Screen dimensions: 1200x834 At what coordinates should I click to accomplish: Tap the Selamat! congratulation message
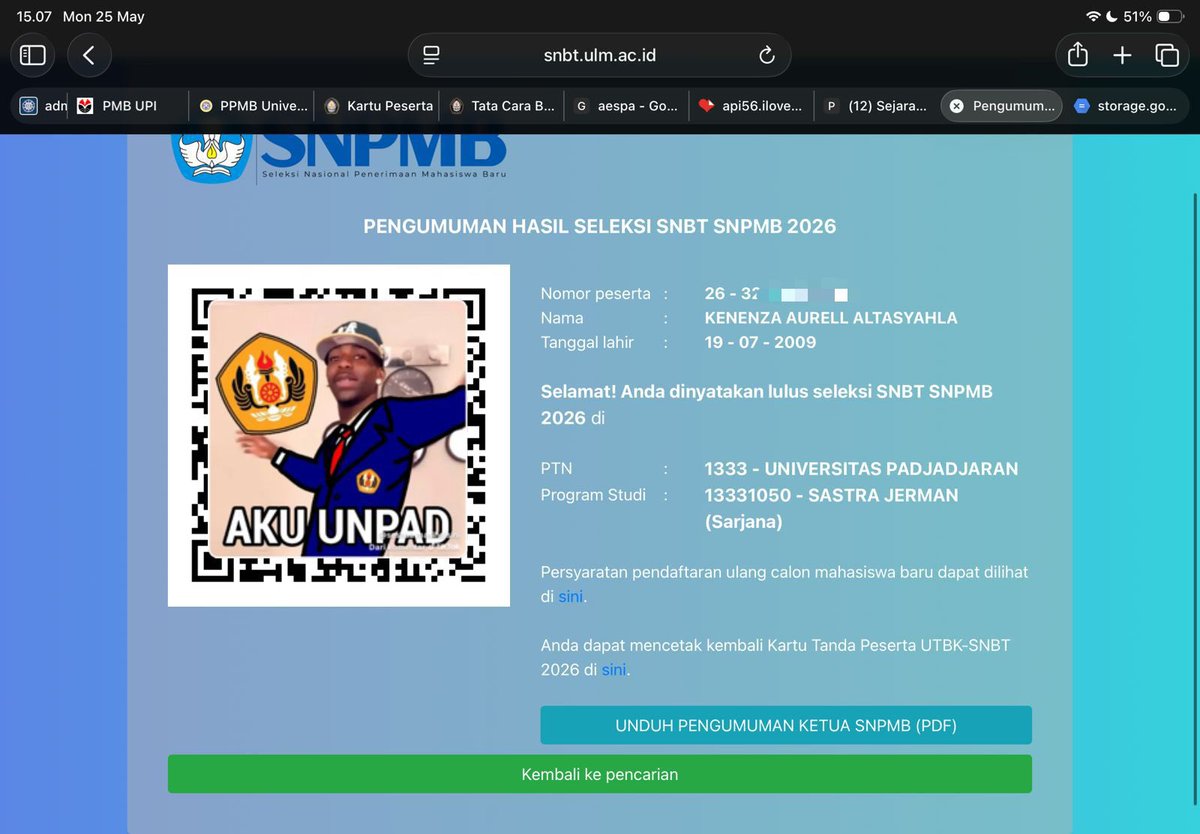(x=767, y=404)
